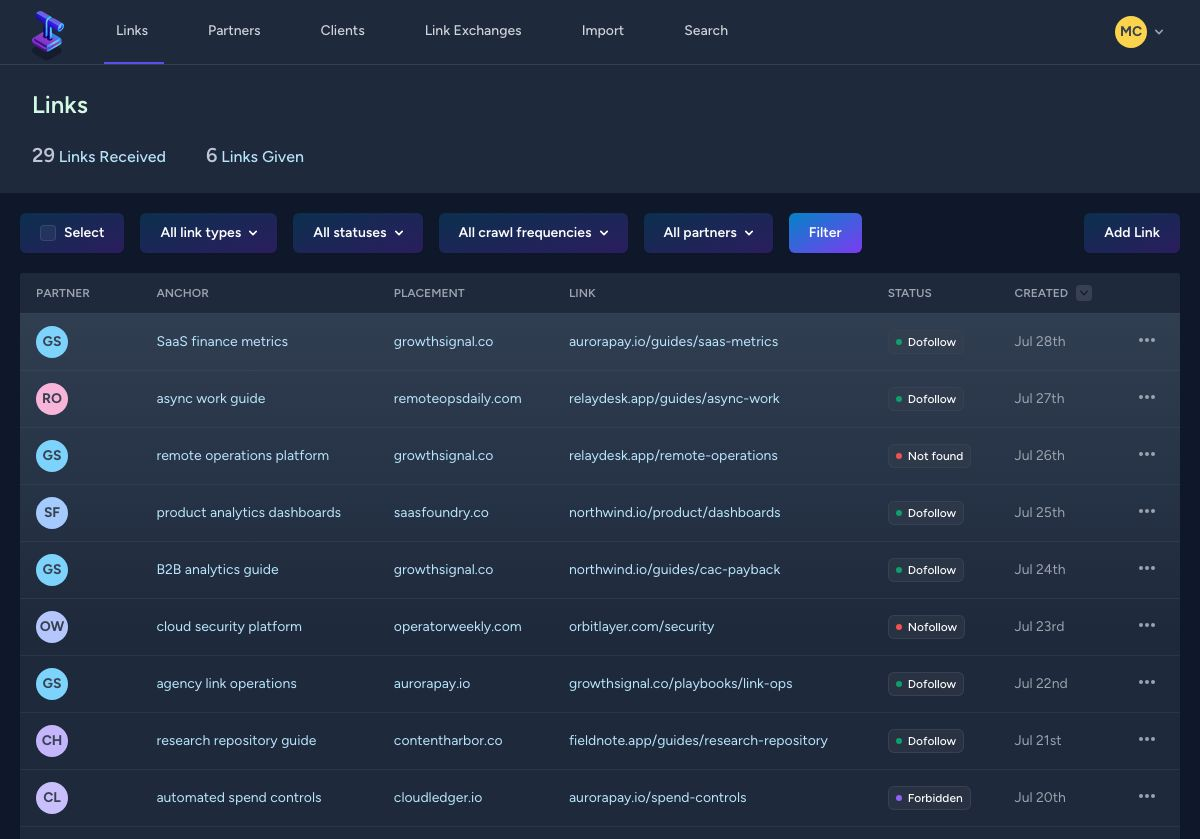Screen dimensions: 1200x839
Task: Expand All crawl frequencies dropdown
Action: 533,233
